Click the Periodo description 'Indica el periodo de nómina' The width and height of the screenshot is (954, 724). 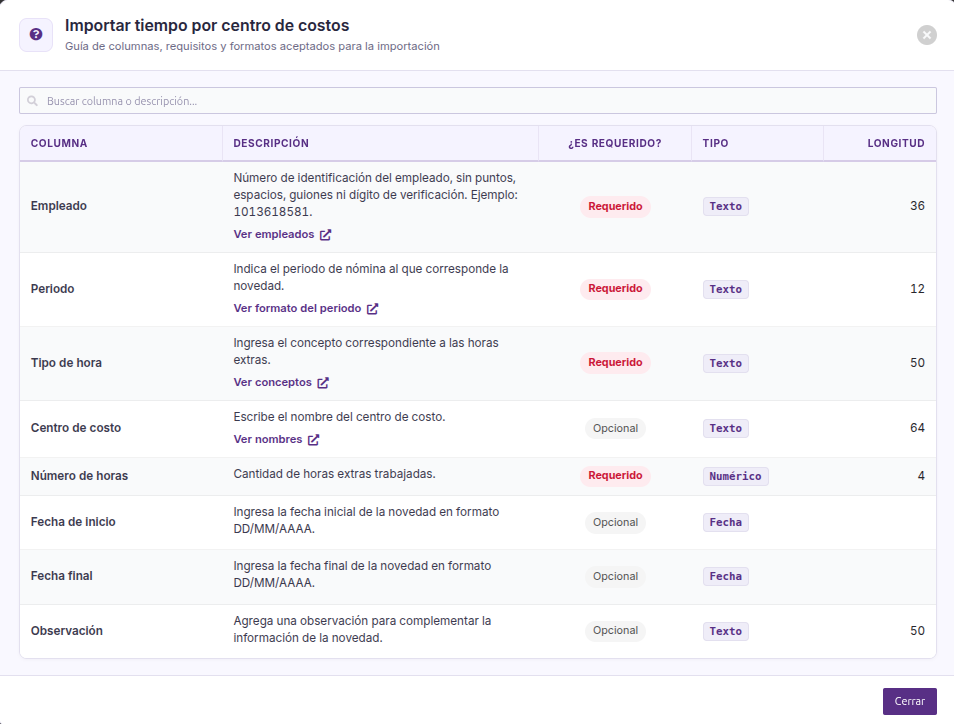coord(371,277)
